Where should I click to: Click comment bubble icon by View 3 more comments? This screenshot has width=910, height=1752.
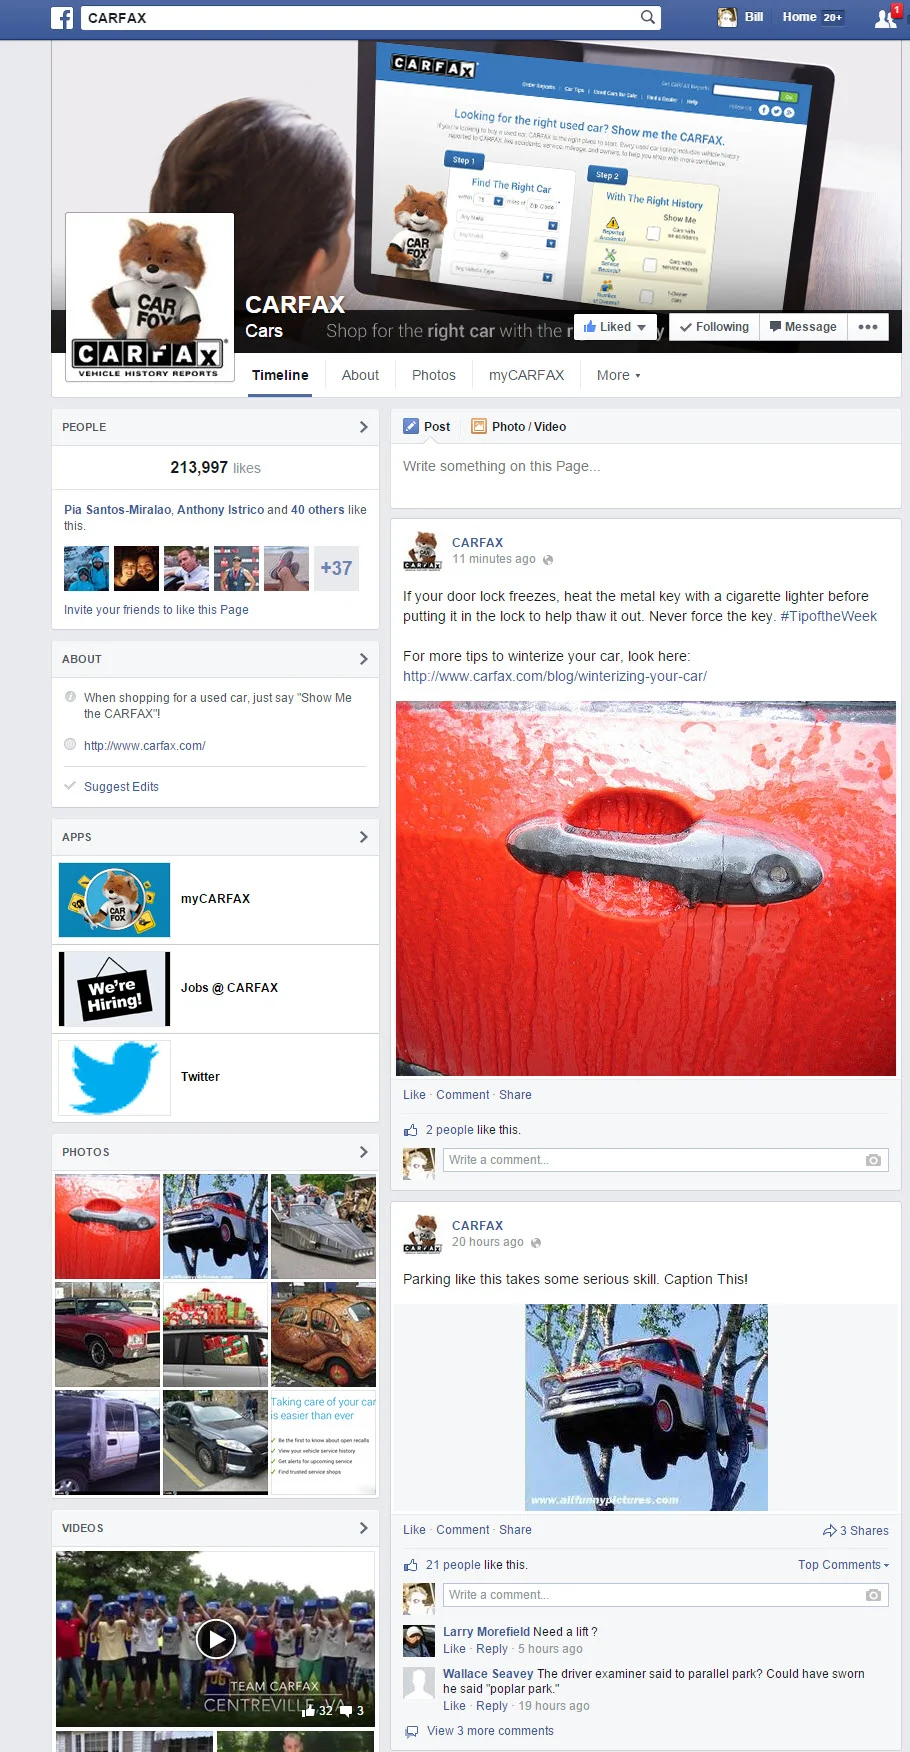click(411, 1731)
